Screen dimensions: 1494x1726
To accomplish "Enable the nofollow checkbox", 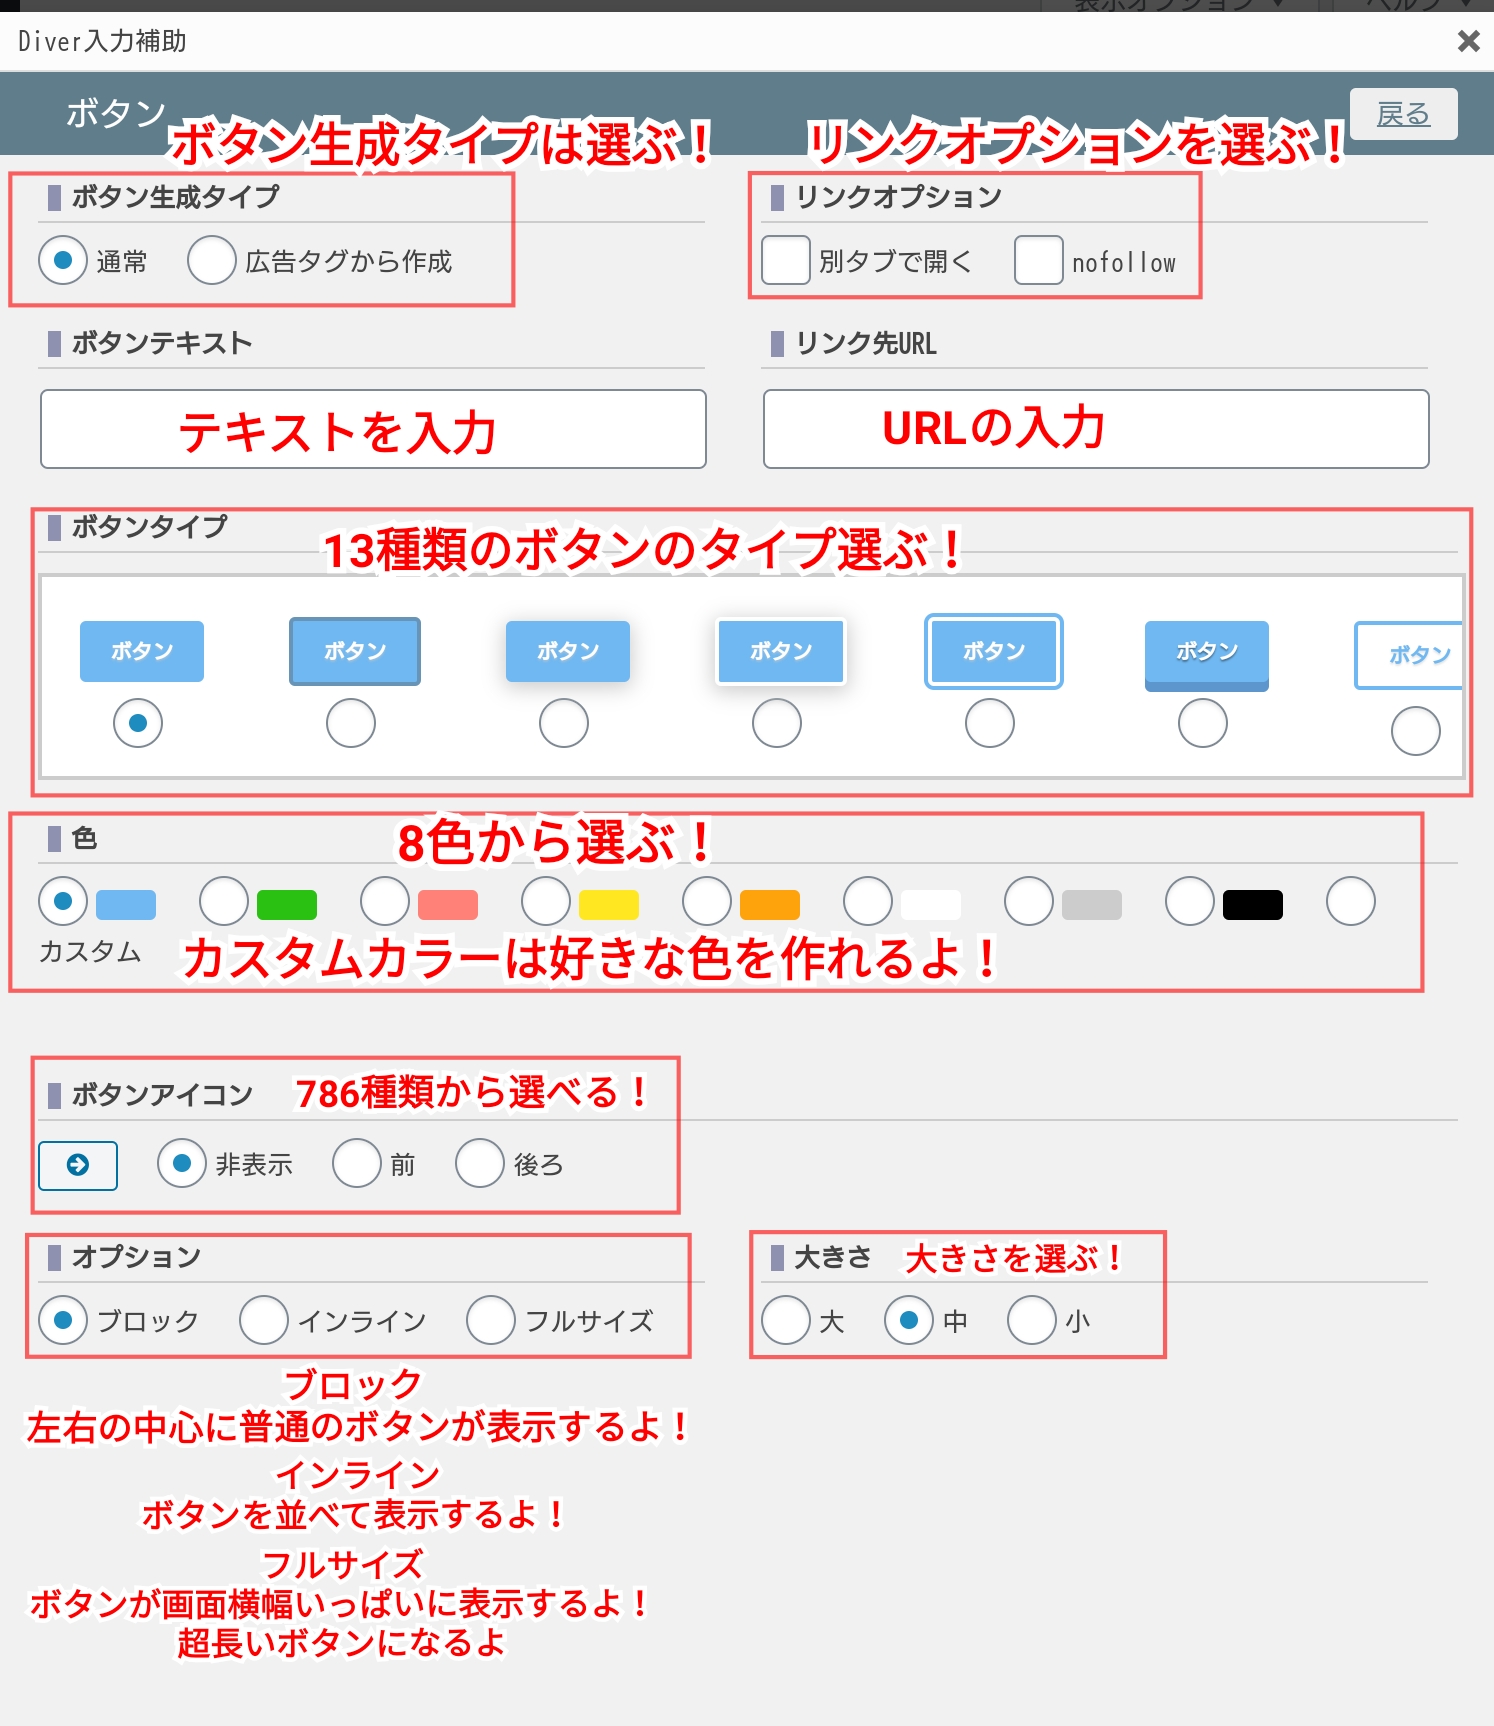I will [1039, 260].
